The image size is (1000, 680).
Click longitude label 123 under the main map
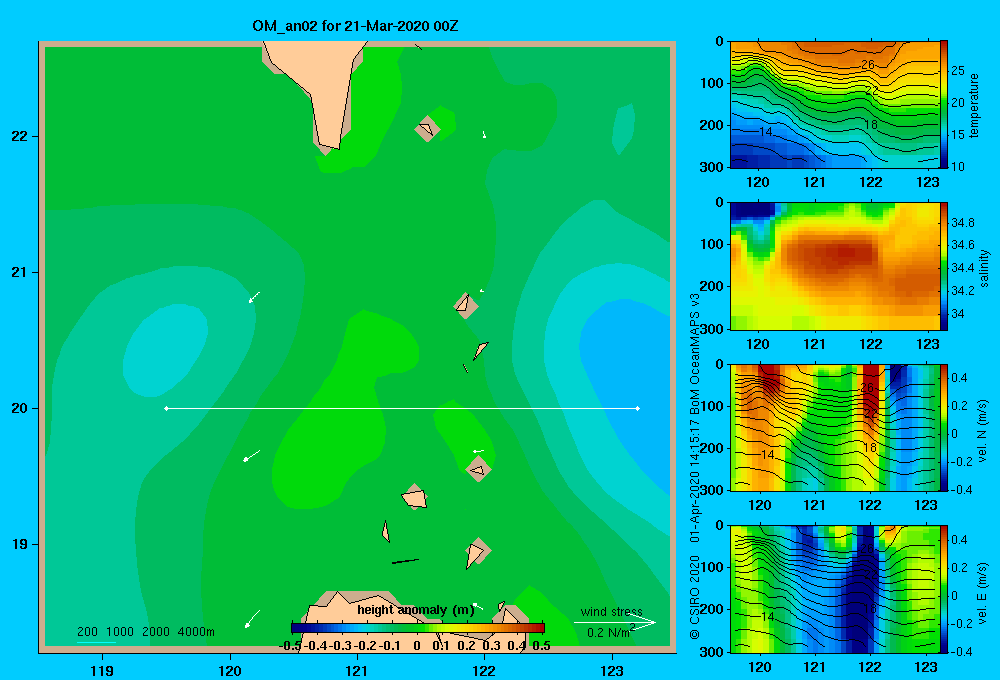click(612, 670)
